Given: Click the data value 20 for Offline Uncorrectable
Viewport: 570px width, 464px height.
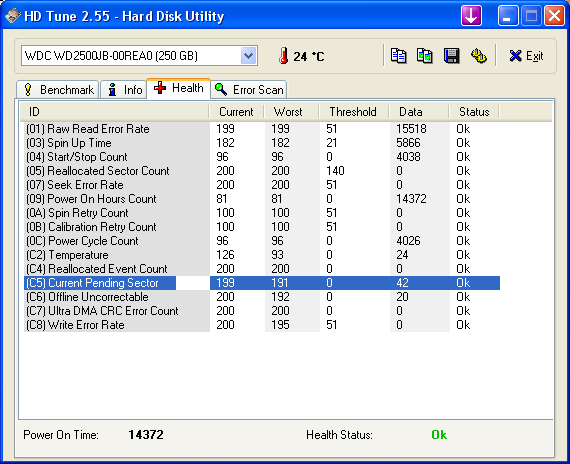Looking at the screenshot, I should pyautogui.click(x=402, y=297).
